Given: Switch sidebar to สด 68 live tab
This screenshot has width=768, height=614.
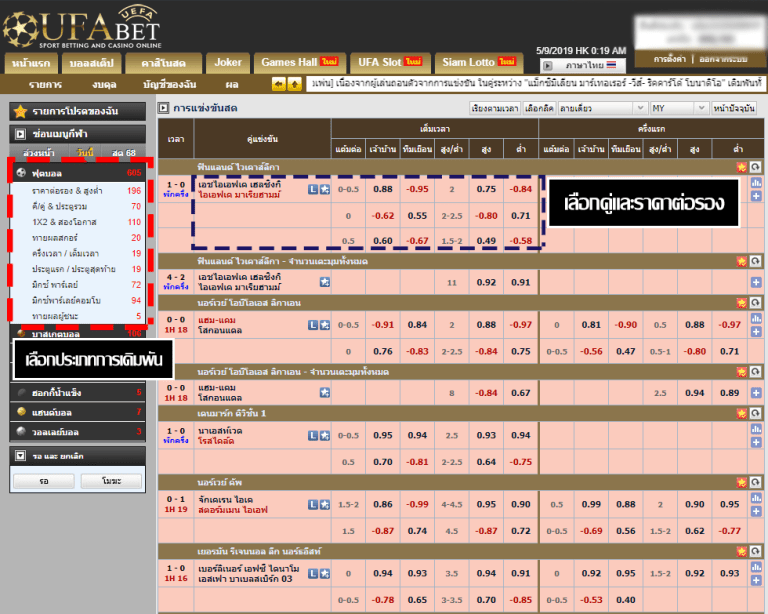Looking at the screenshot, I should point(123,152).
